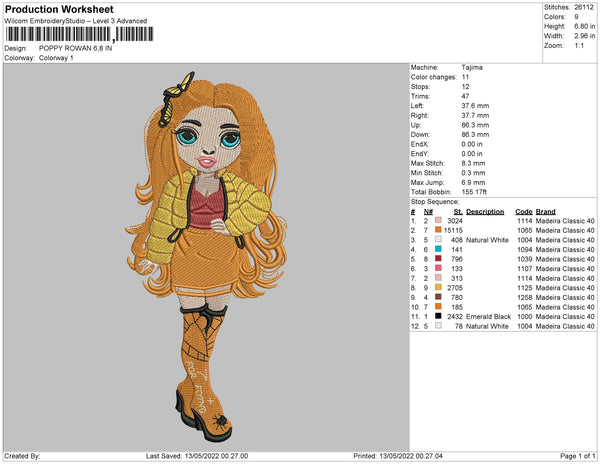Click the Left value '37.6 mm'
Screen dimensions: 600x464
475,106
